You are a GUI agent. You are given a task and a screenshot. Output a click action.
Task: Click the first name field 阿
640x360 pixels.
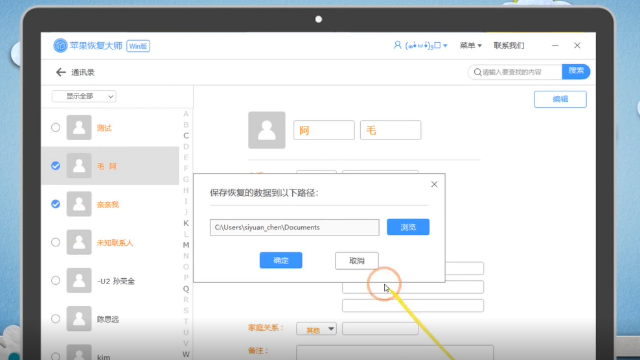pos(324,130)
